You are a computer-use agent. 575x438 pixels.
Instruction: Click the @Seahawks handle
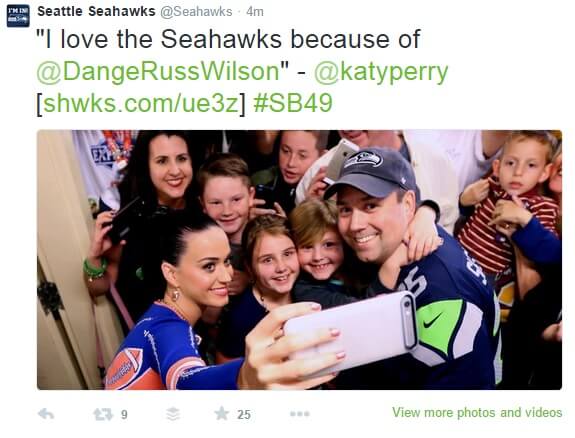tap(196, 12)
